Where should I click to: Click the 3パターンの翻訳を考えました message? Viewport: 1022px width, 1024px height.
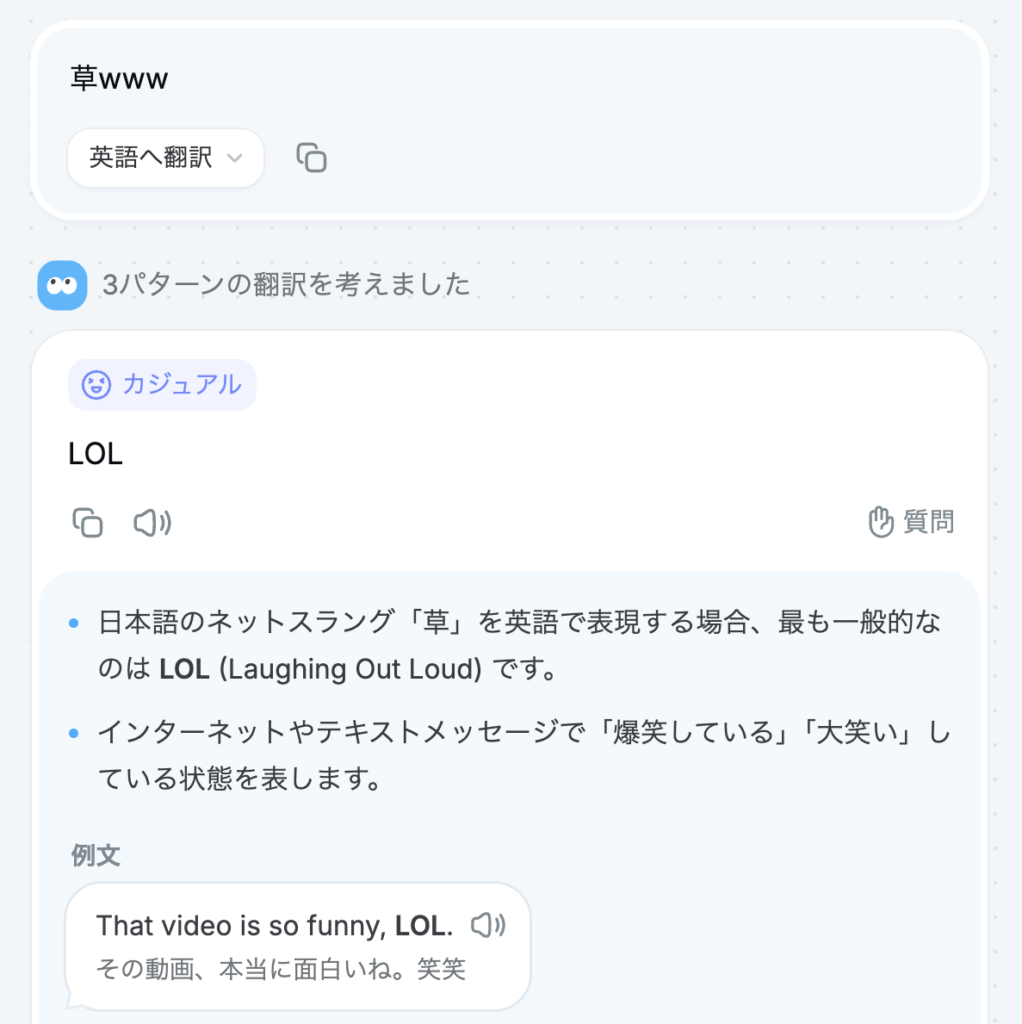pos(286,285)
